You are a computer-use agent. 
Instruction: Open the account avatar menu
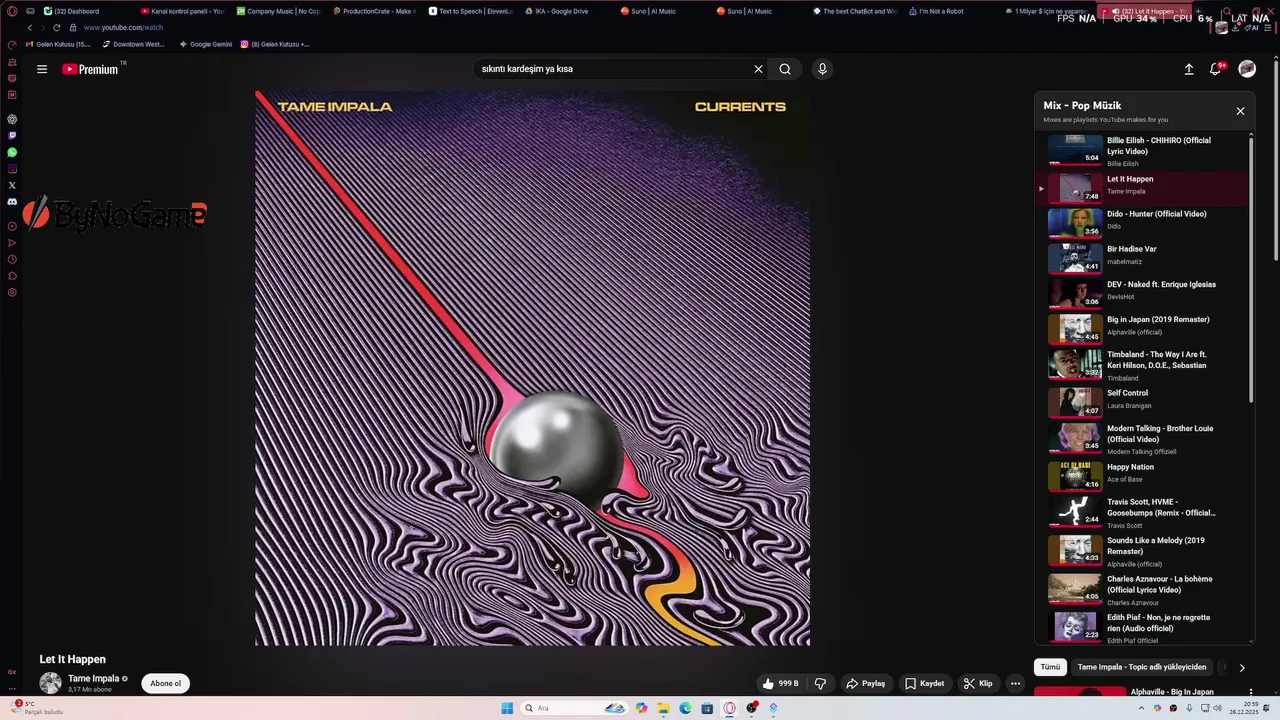tap(1247, 69)
